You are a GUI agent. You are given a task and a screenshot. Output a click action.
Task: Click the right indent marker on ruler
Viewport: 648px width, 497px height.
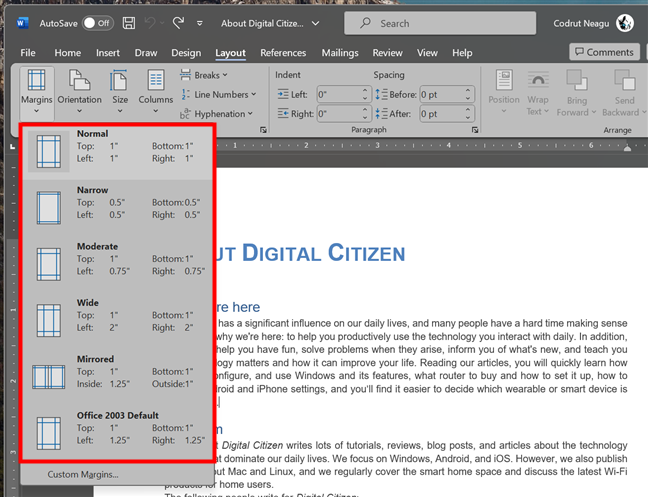tap(627, 147)
